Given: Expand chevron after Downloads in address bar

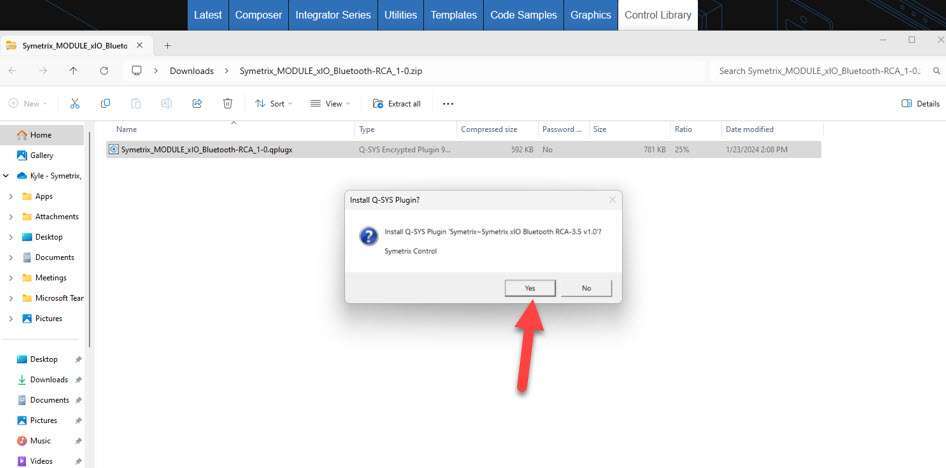Looking at the screenshot, I should click(x=227, y=71).
